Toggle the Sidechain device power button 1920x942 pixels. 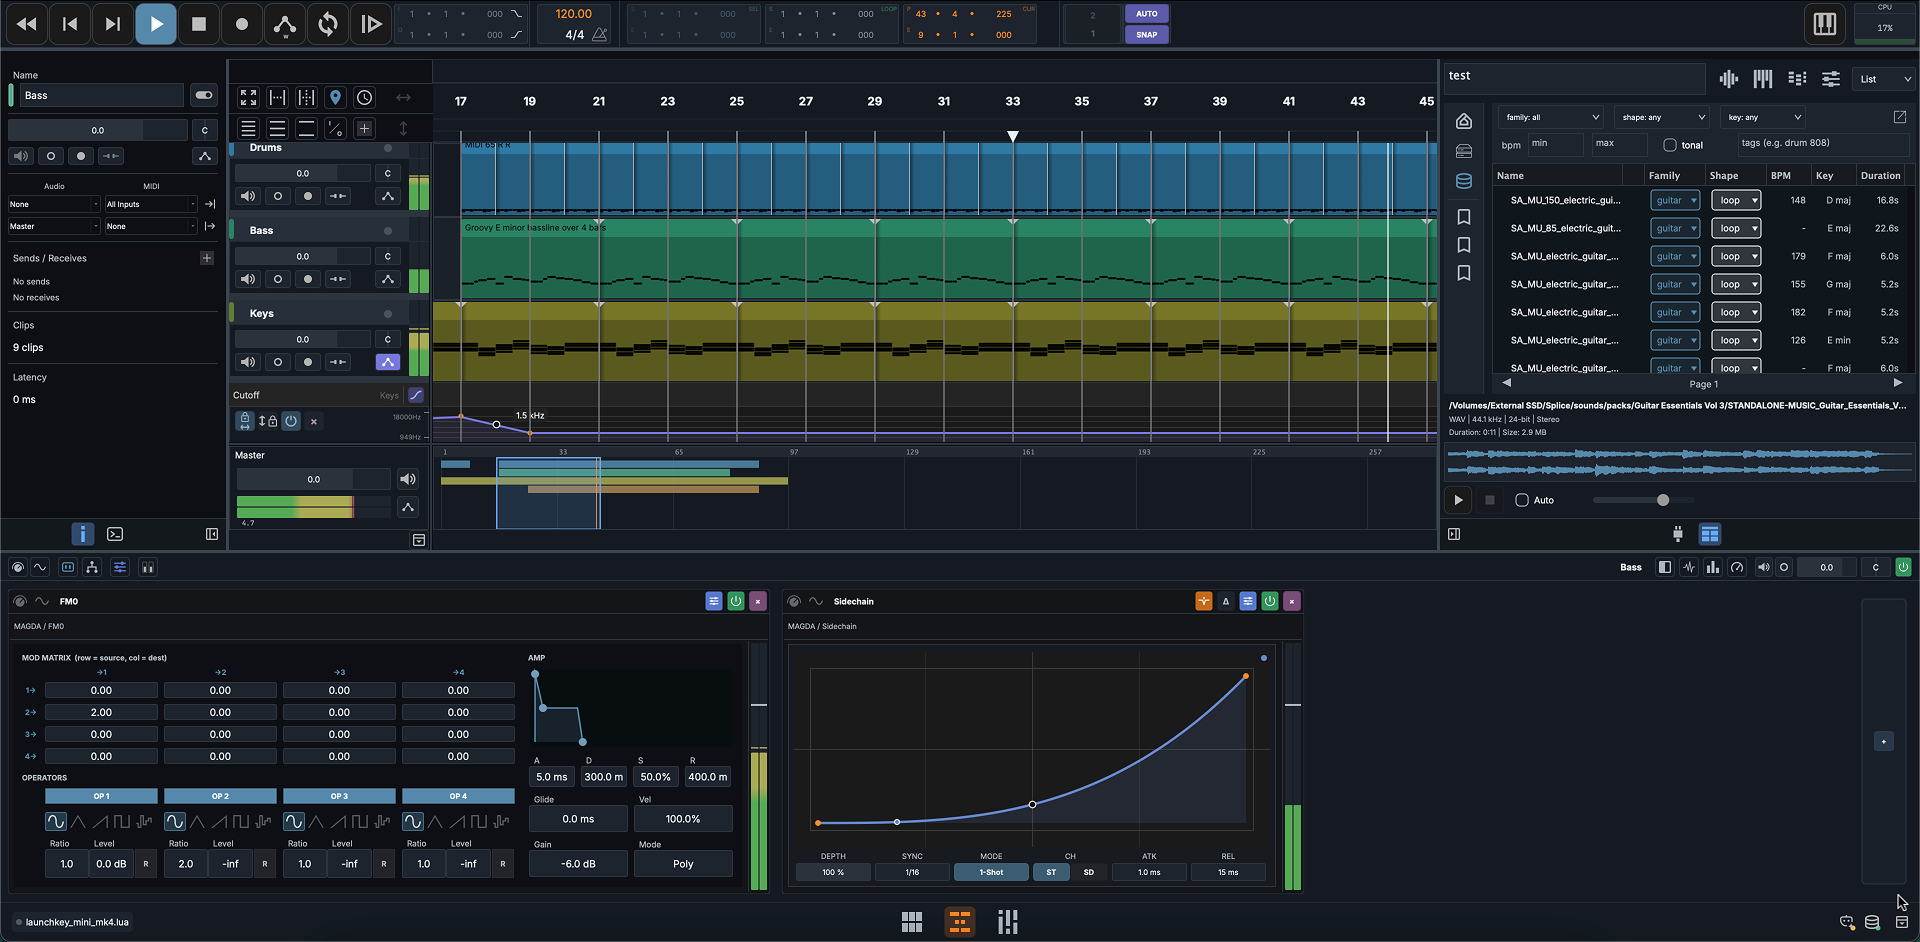pos(1270,601)
